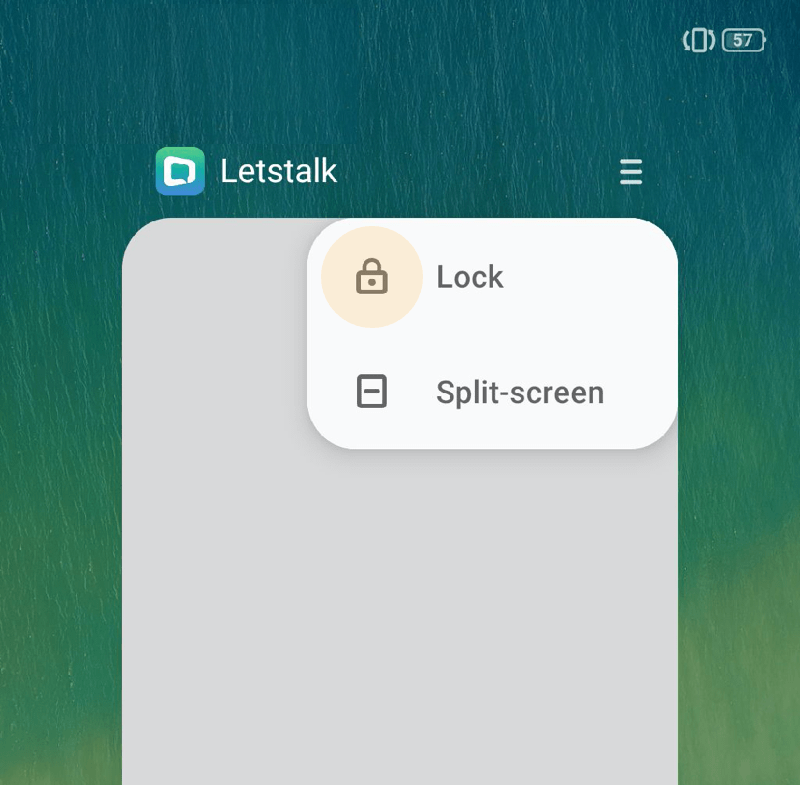The height and width of the screenshot is (785, 800).
Task: Click the "Split-screen" text label
Action: (x=520, y=392)
